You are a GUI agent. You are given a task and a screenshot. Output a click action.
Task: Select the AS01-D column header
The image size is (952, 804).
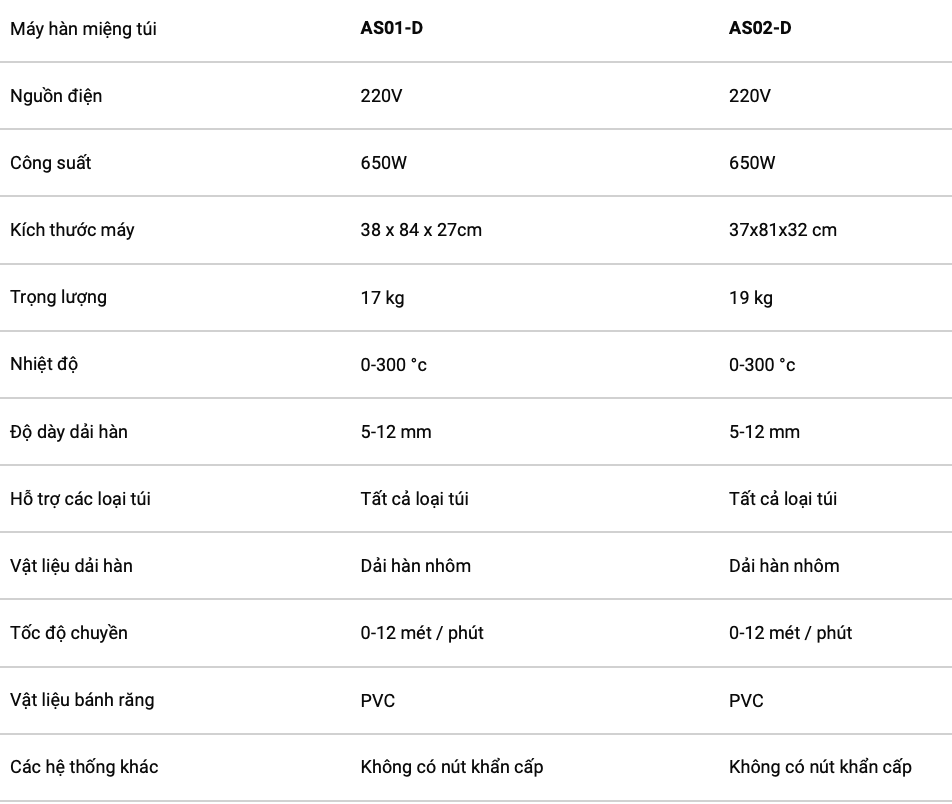point(392,28)
